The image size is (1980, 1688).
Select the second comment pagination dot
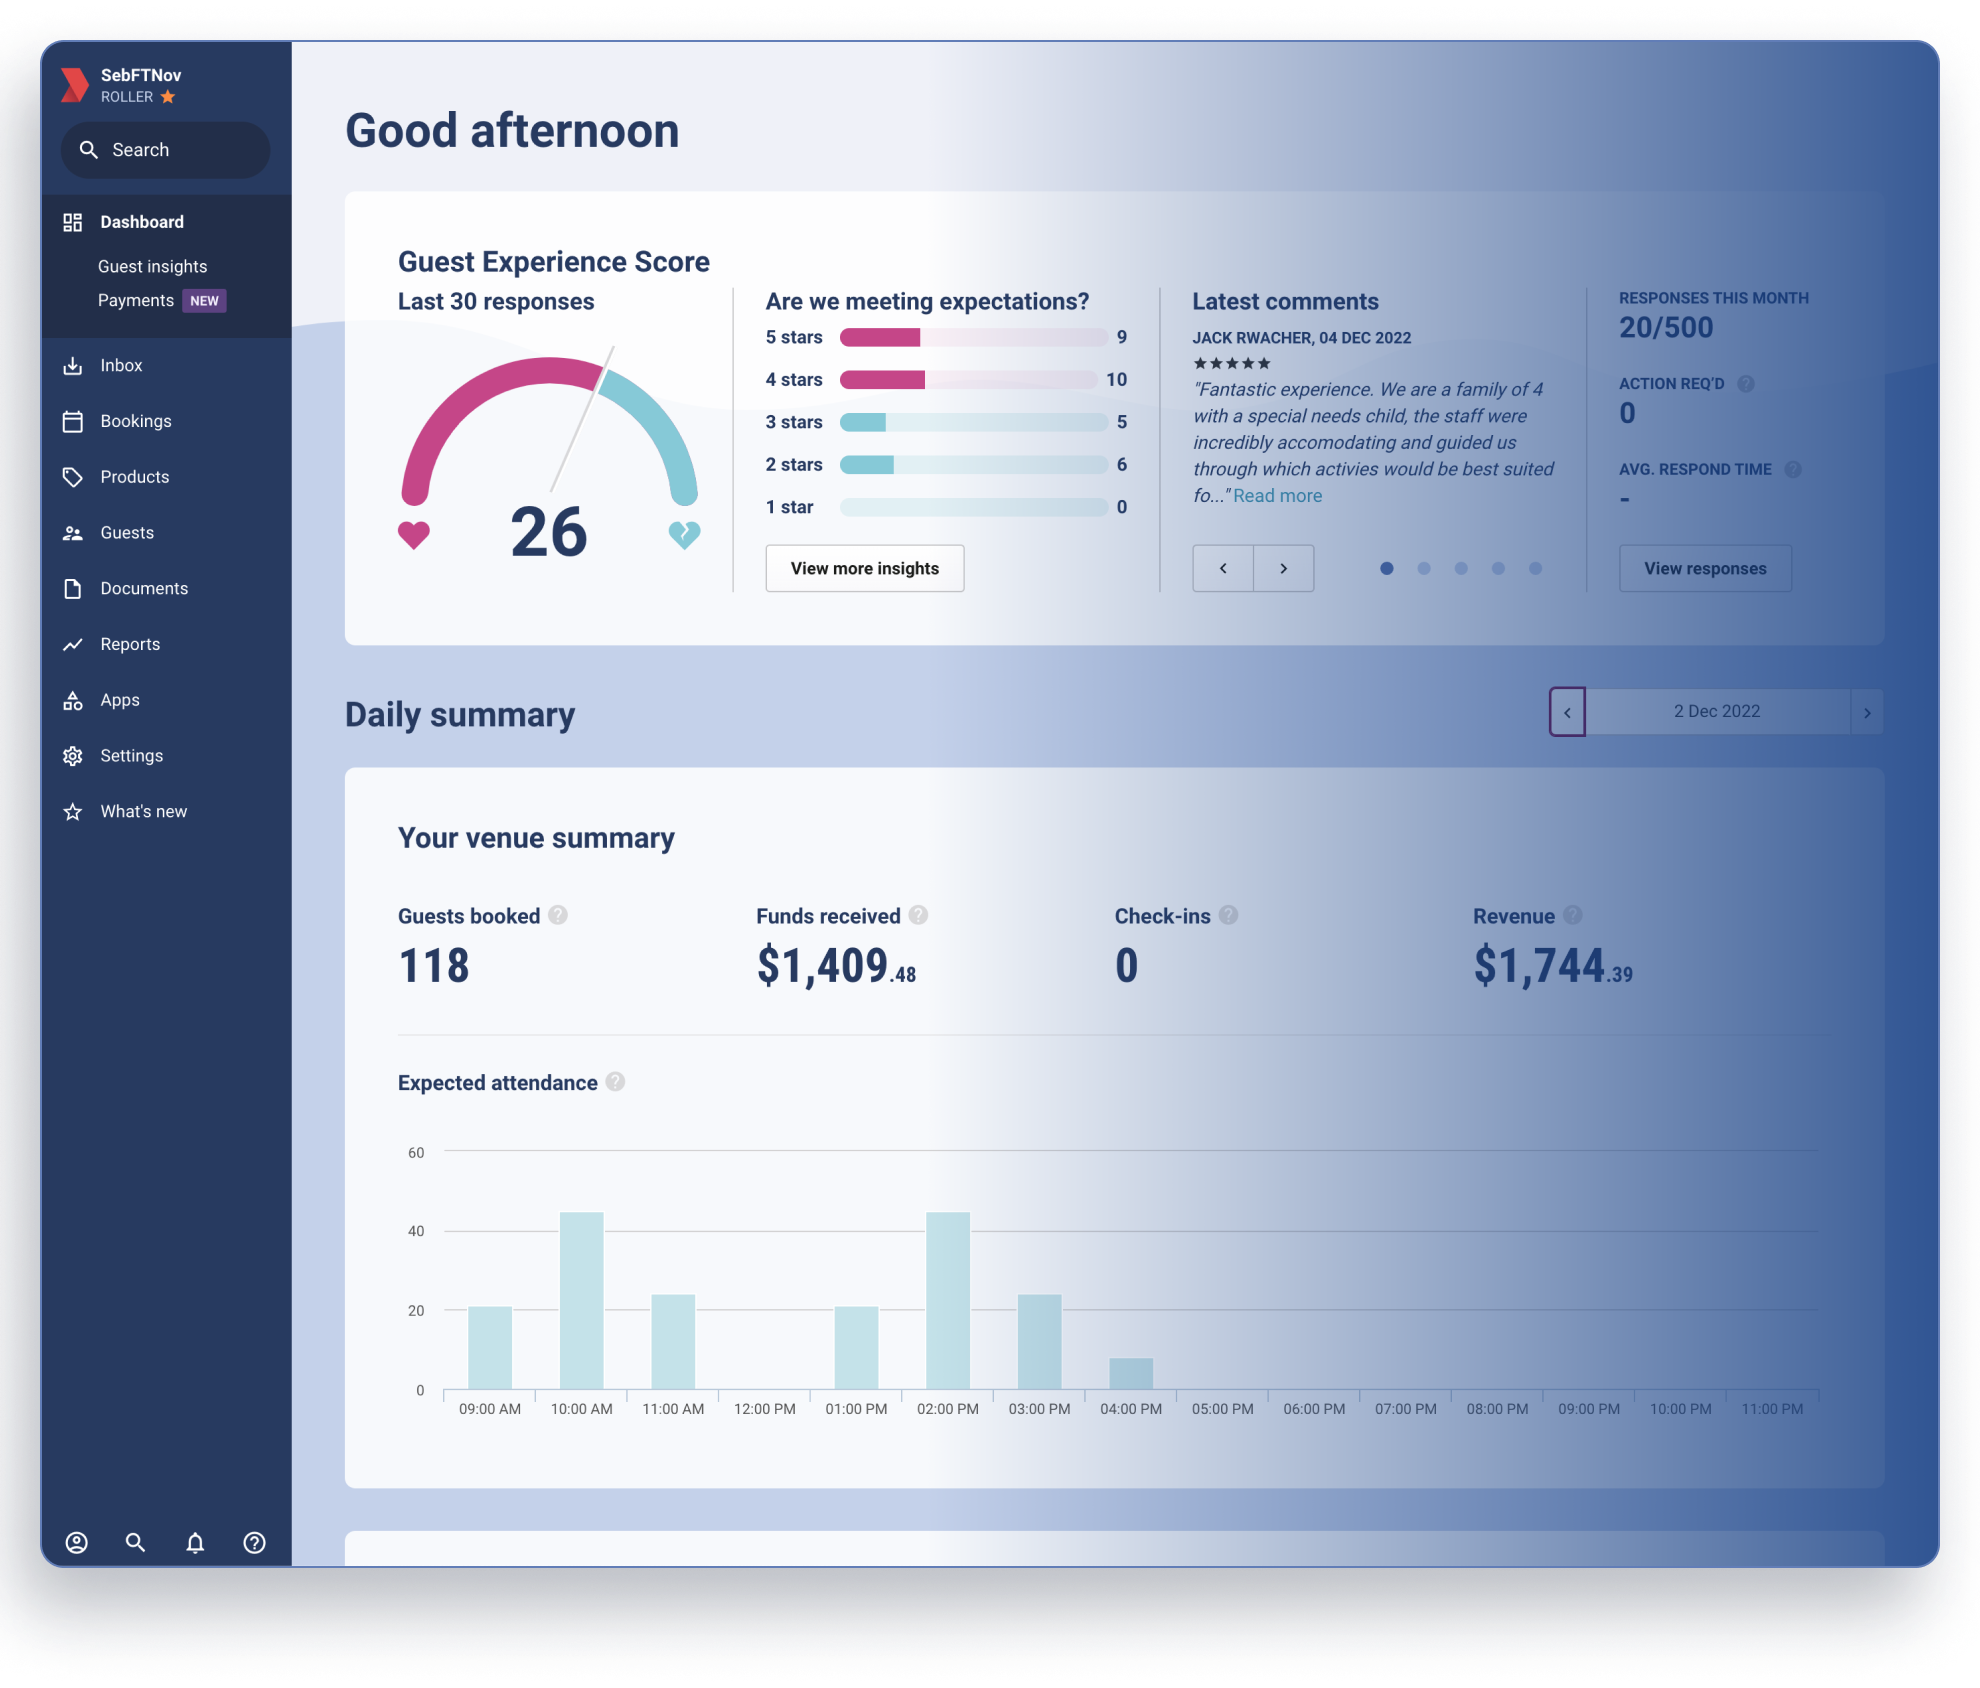pyautogui.click(x=1424, y=568)
